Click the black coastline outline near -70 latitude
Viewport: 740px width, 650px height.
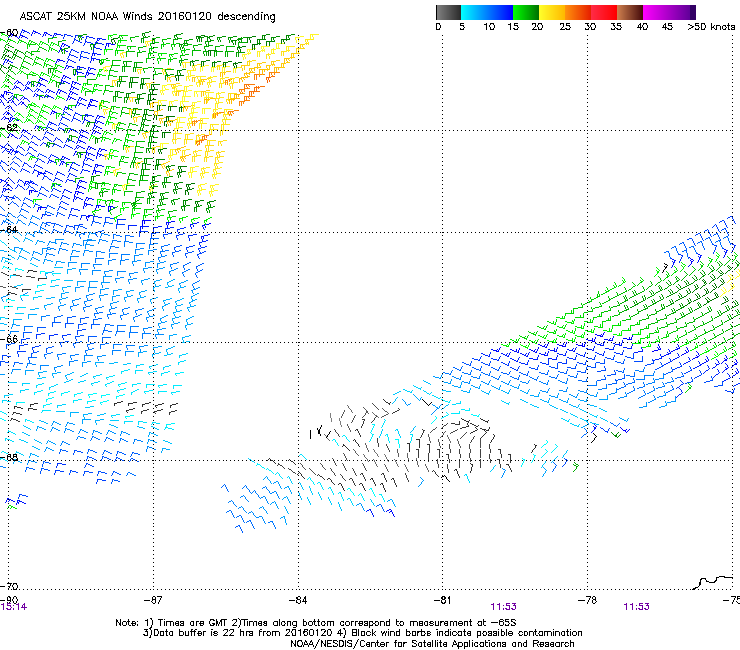click(713, 582)
